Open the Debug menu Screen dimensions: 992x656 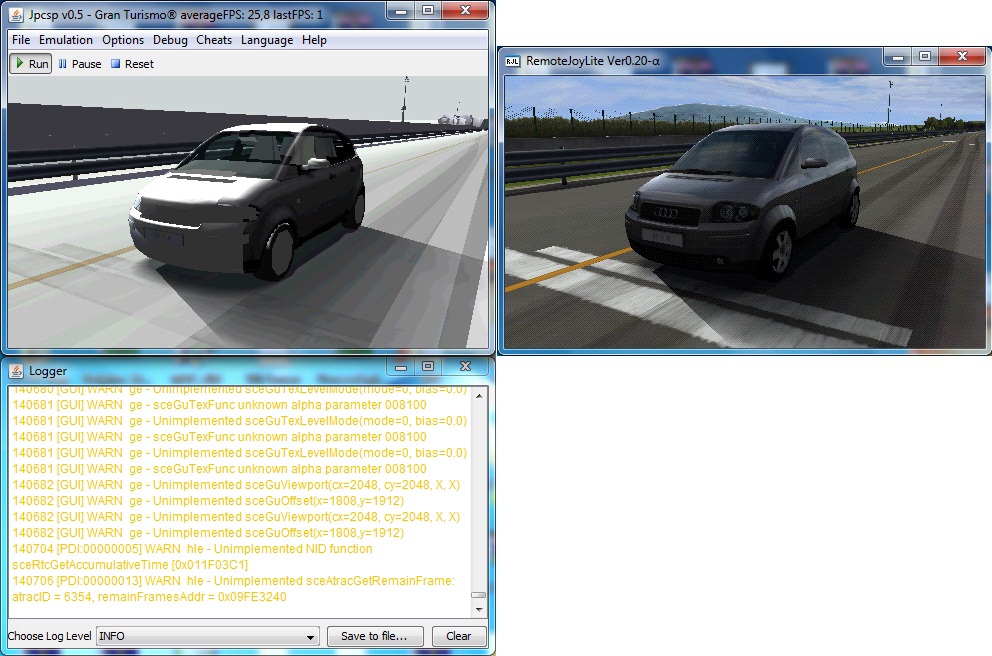pos(170,40)
